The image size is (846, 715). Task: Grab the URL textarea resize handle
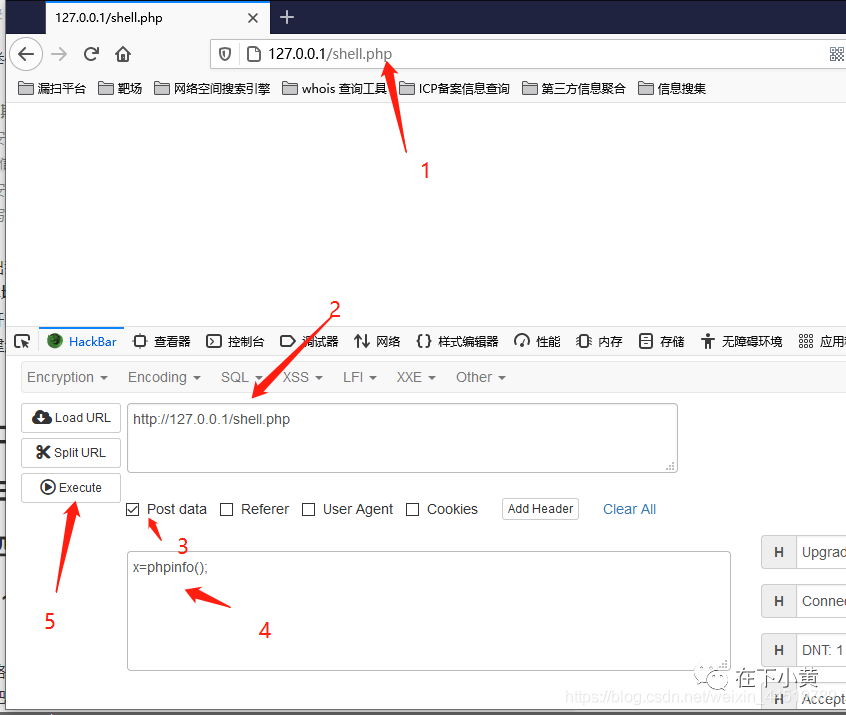(x=671, y=466)
